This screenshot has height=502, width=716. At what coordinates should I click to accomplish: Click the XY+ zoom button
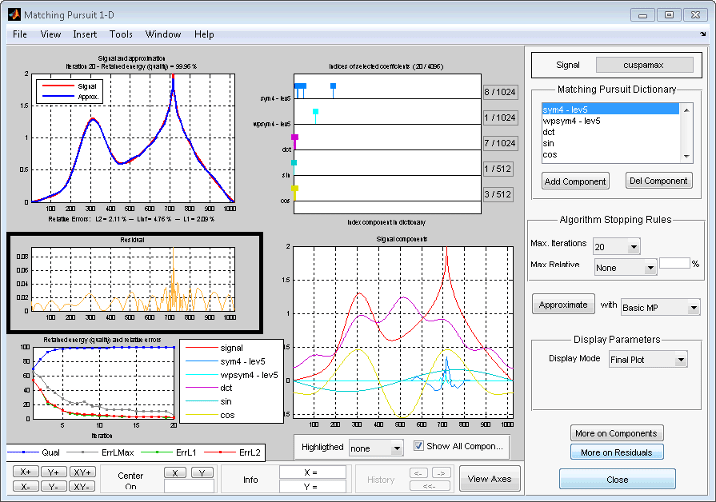(82, 471)
